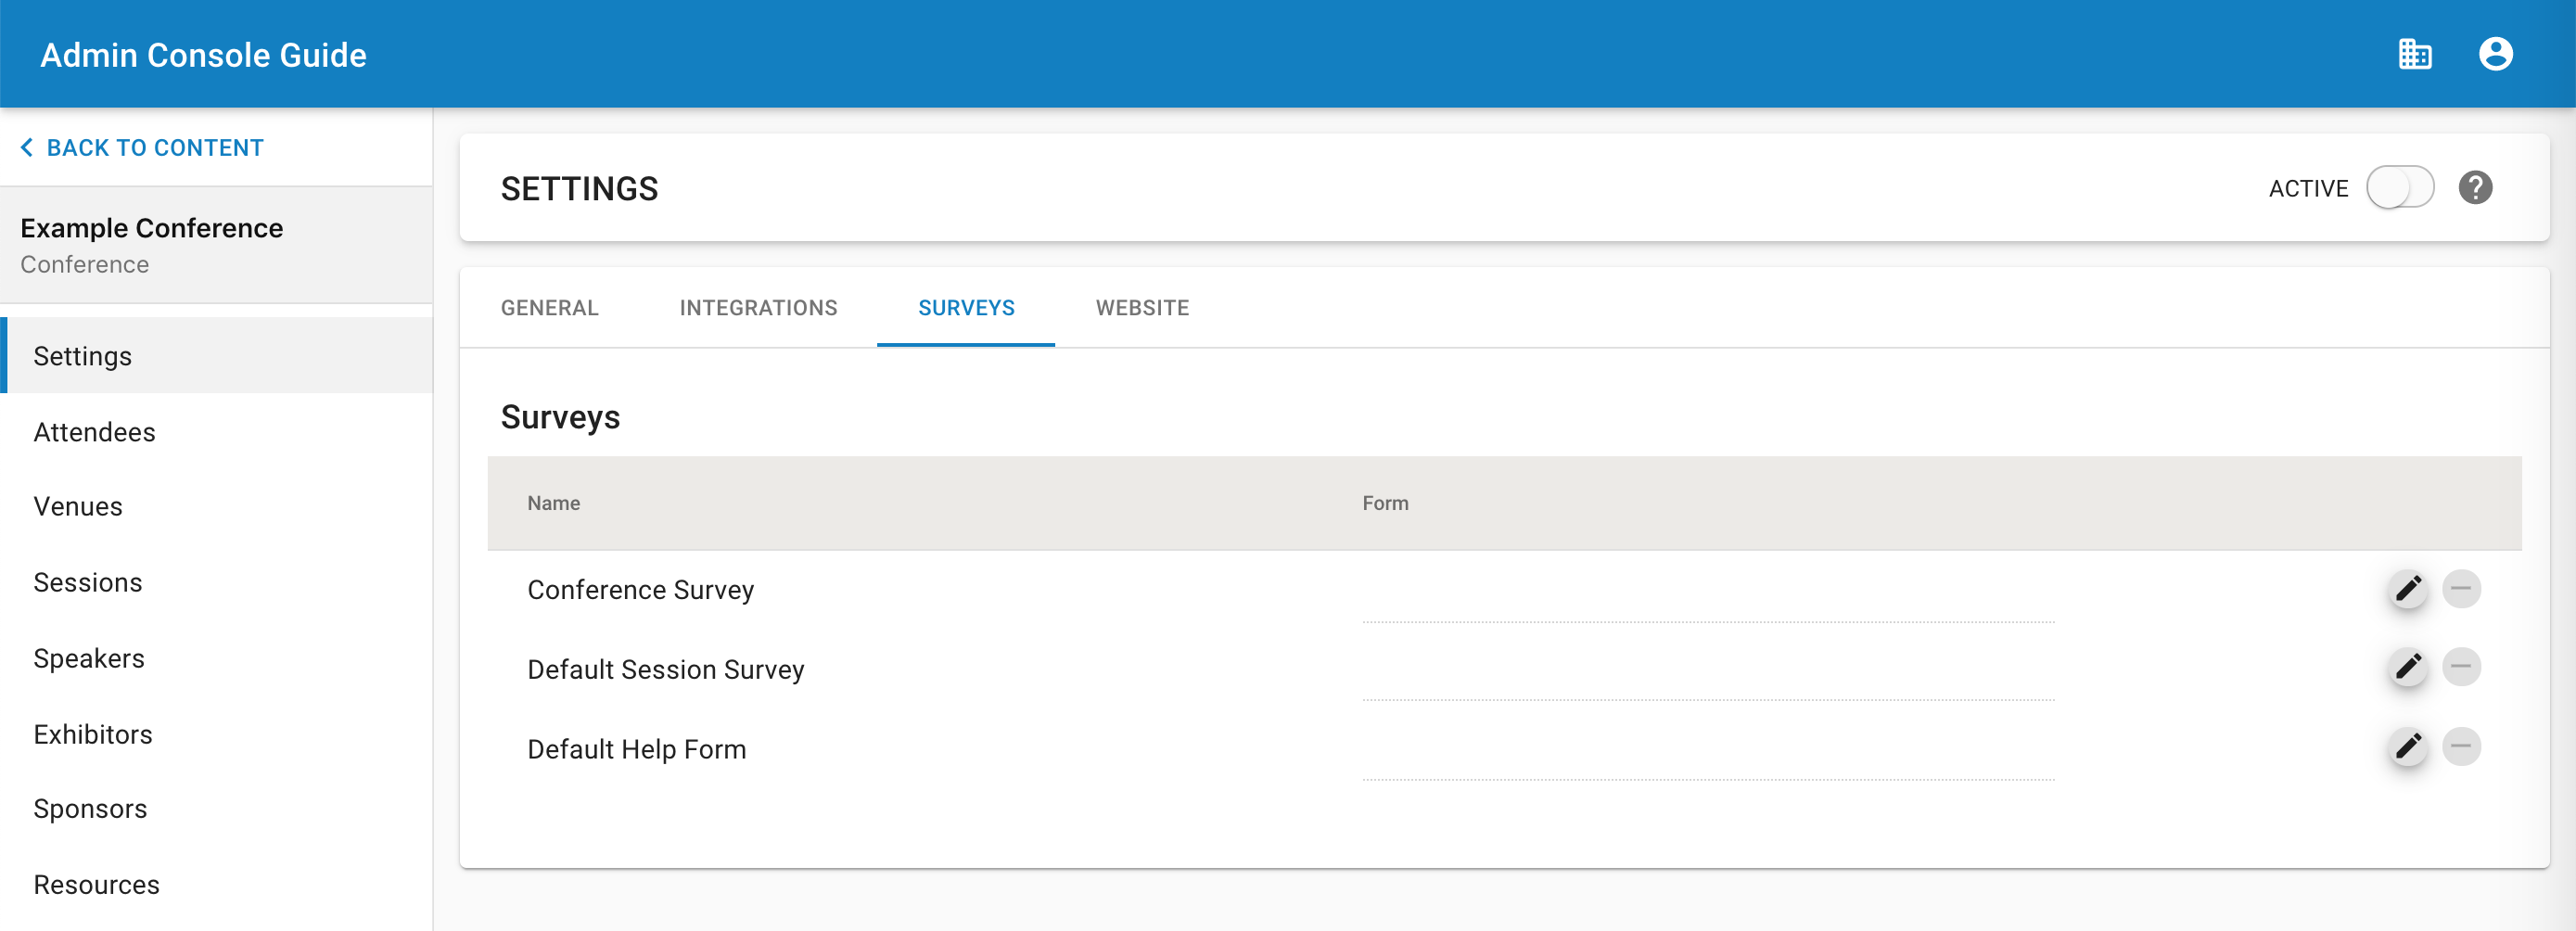
Task: Click the Default Session Survey row name
Action: click(x=665, y=669)
